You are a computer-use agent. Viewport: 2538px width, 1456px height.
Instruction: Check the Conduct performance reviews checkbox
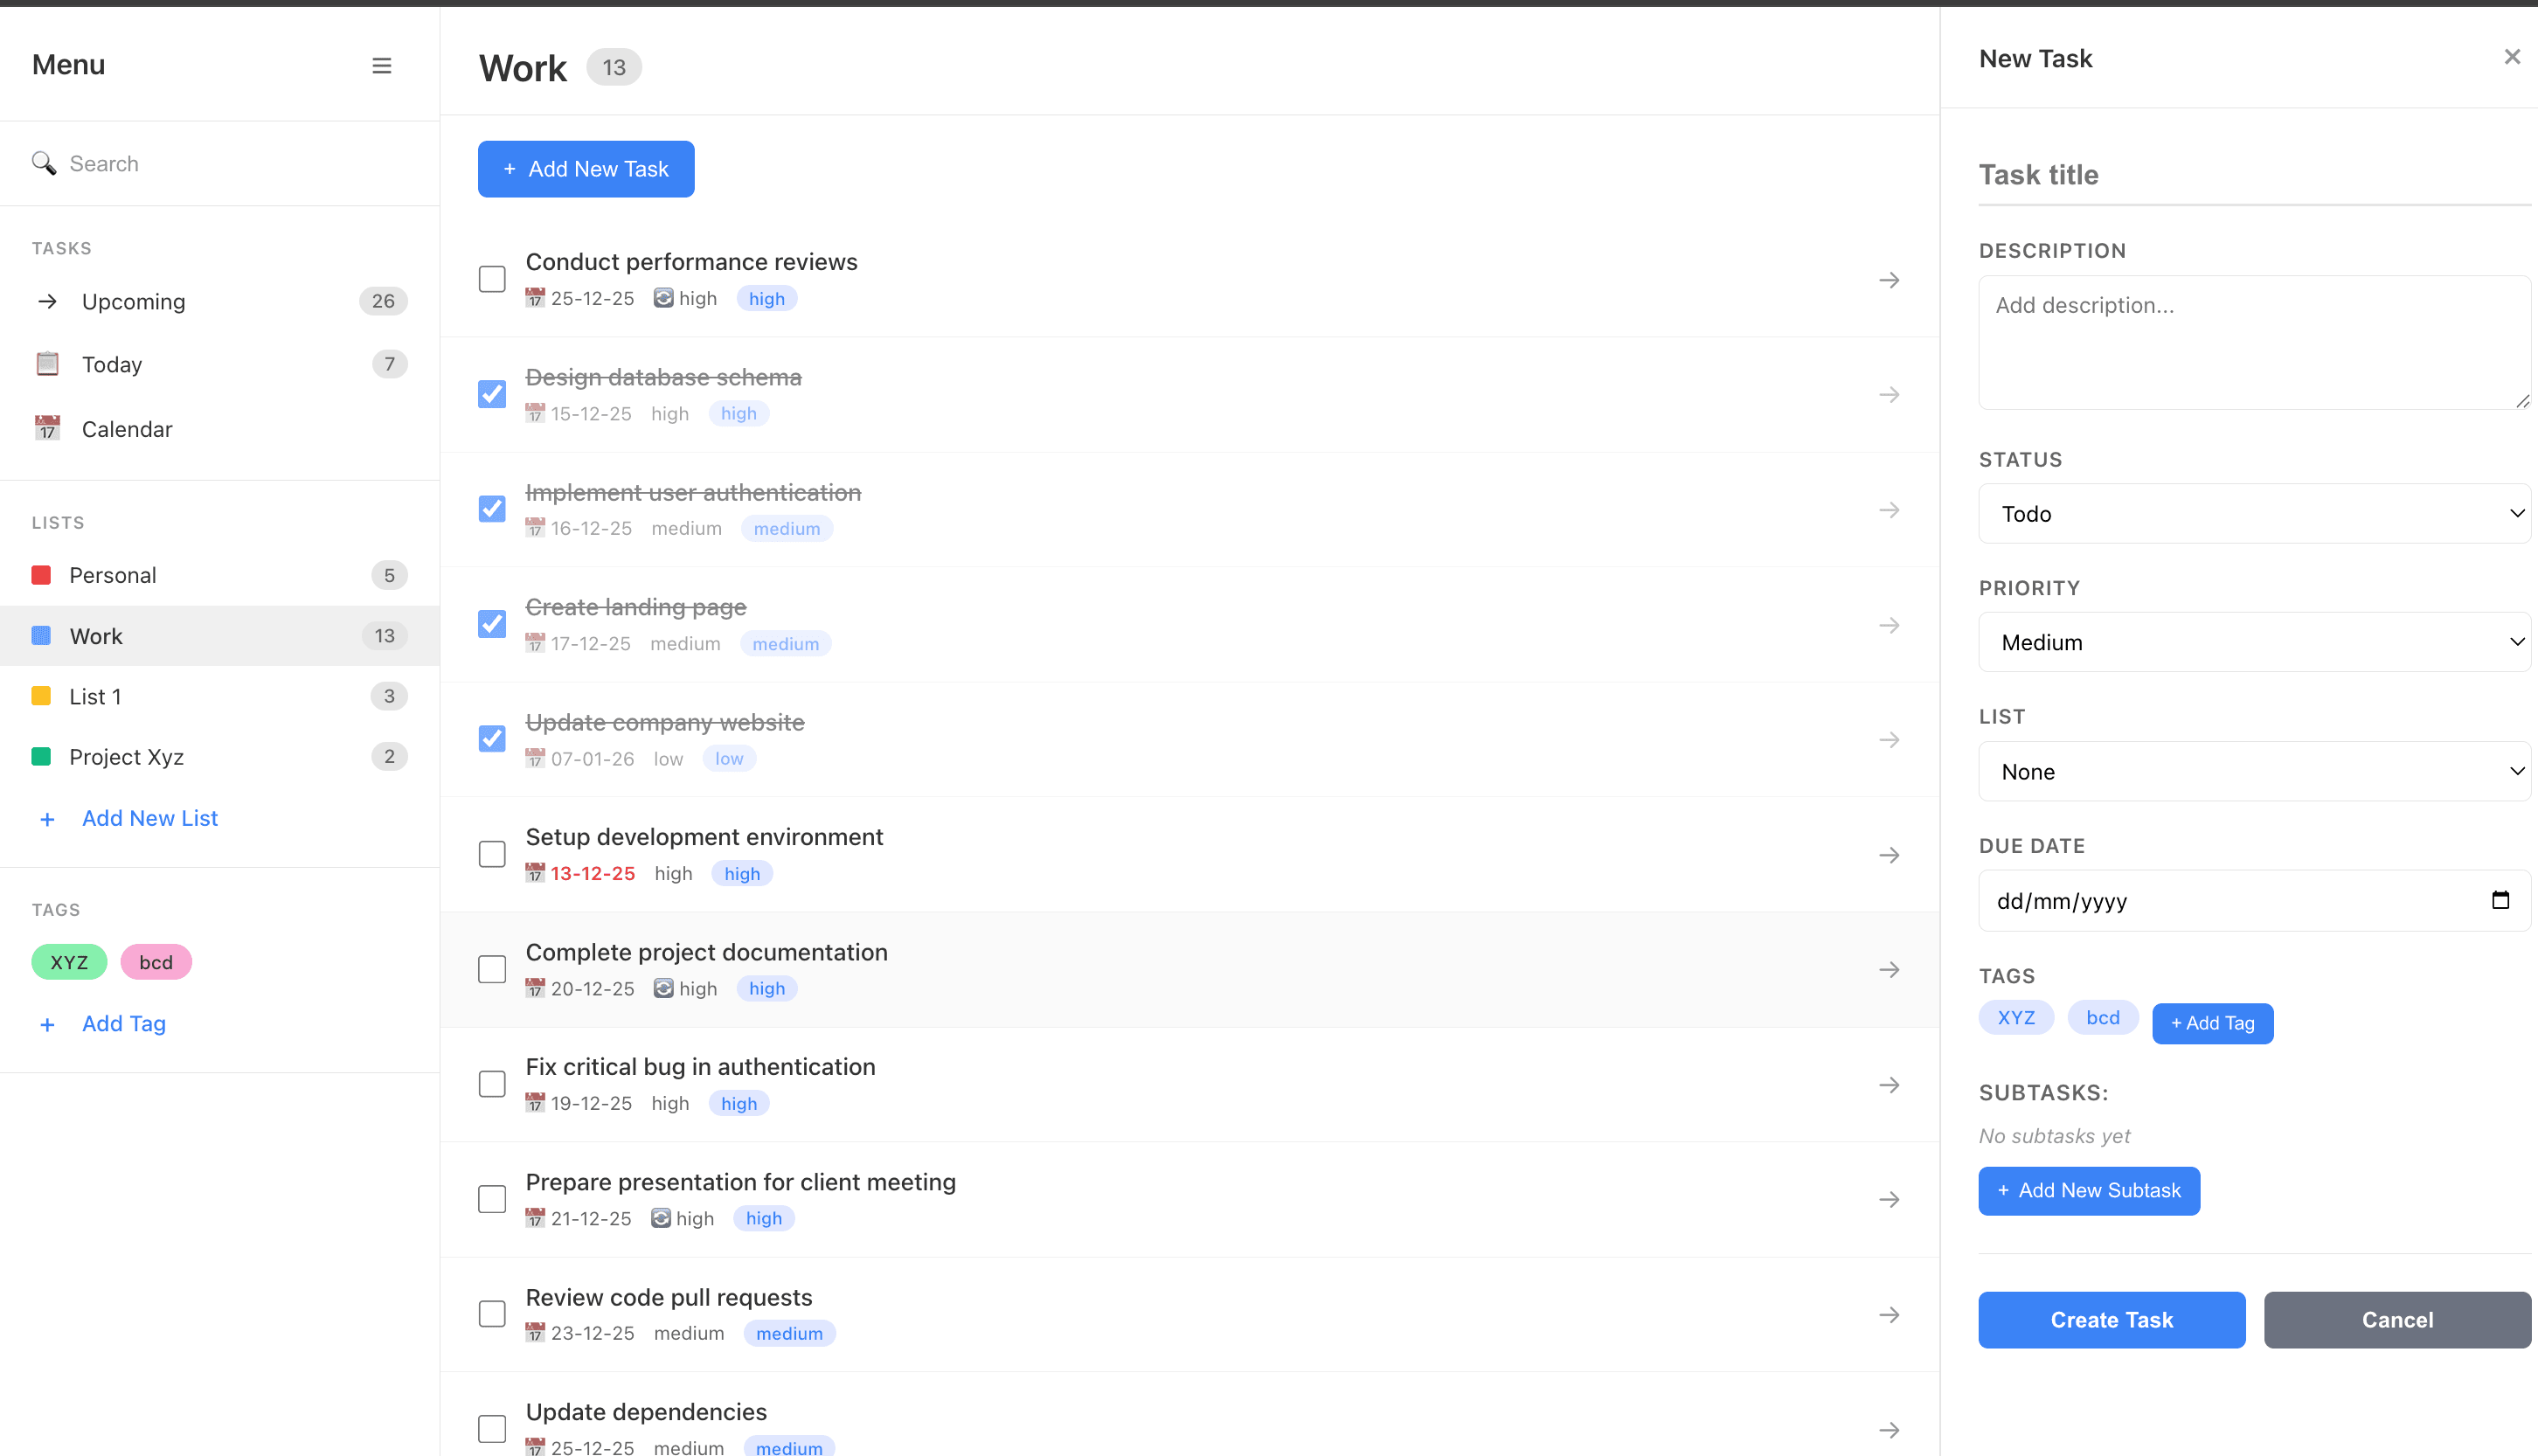[492, 279]
